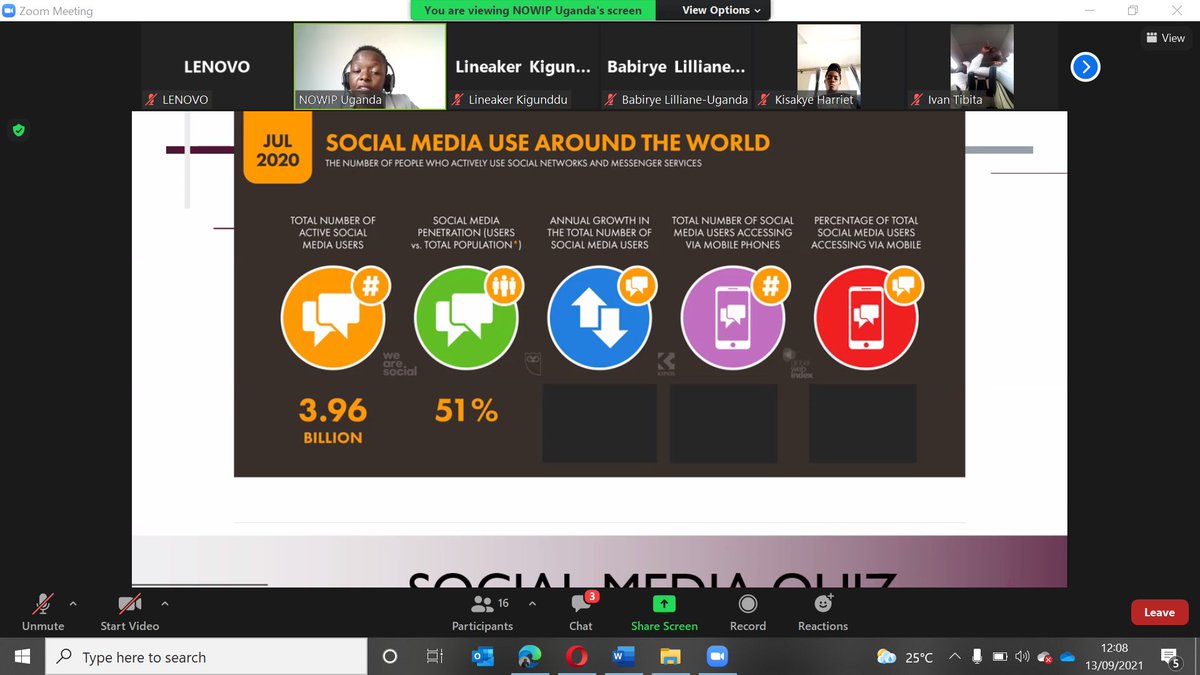The height and width of the screenshot is (675, 1200).
Task: Select Ivan Tibita video thumbnail
Action: 982,67
